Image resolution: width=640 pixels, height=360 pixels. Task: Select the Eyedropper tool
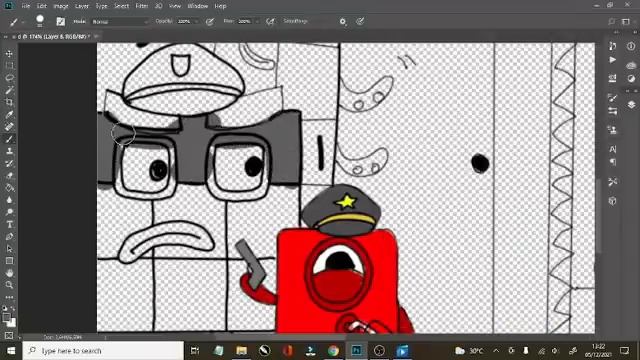click(x=9, y=115)
